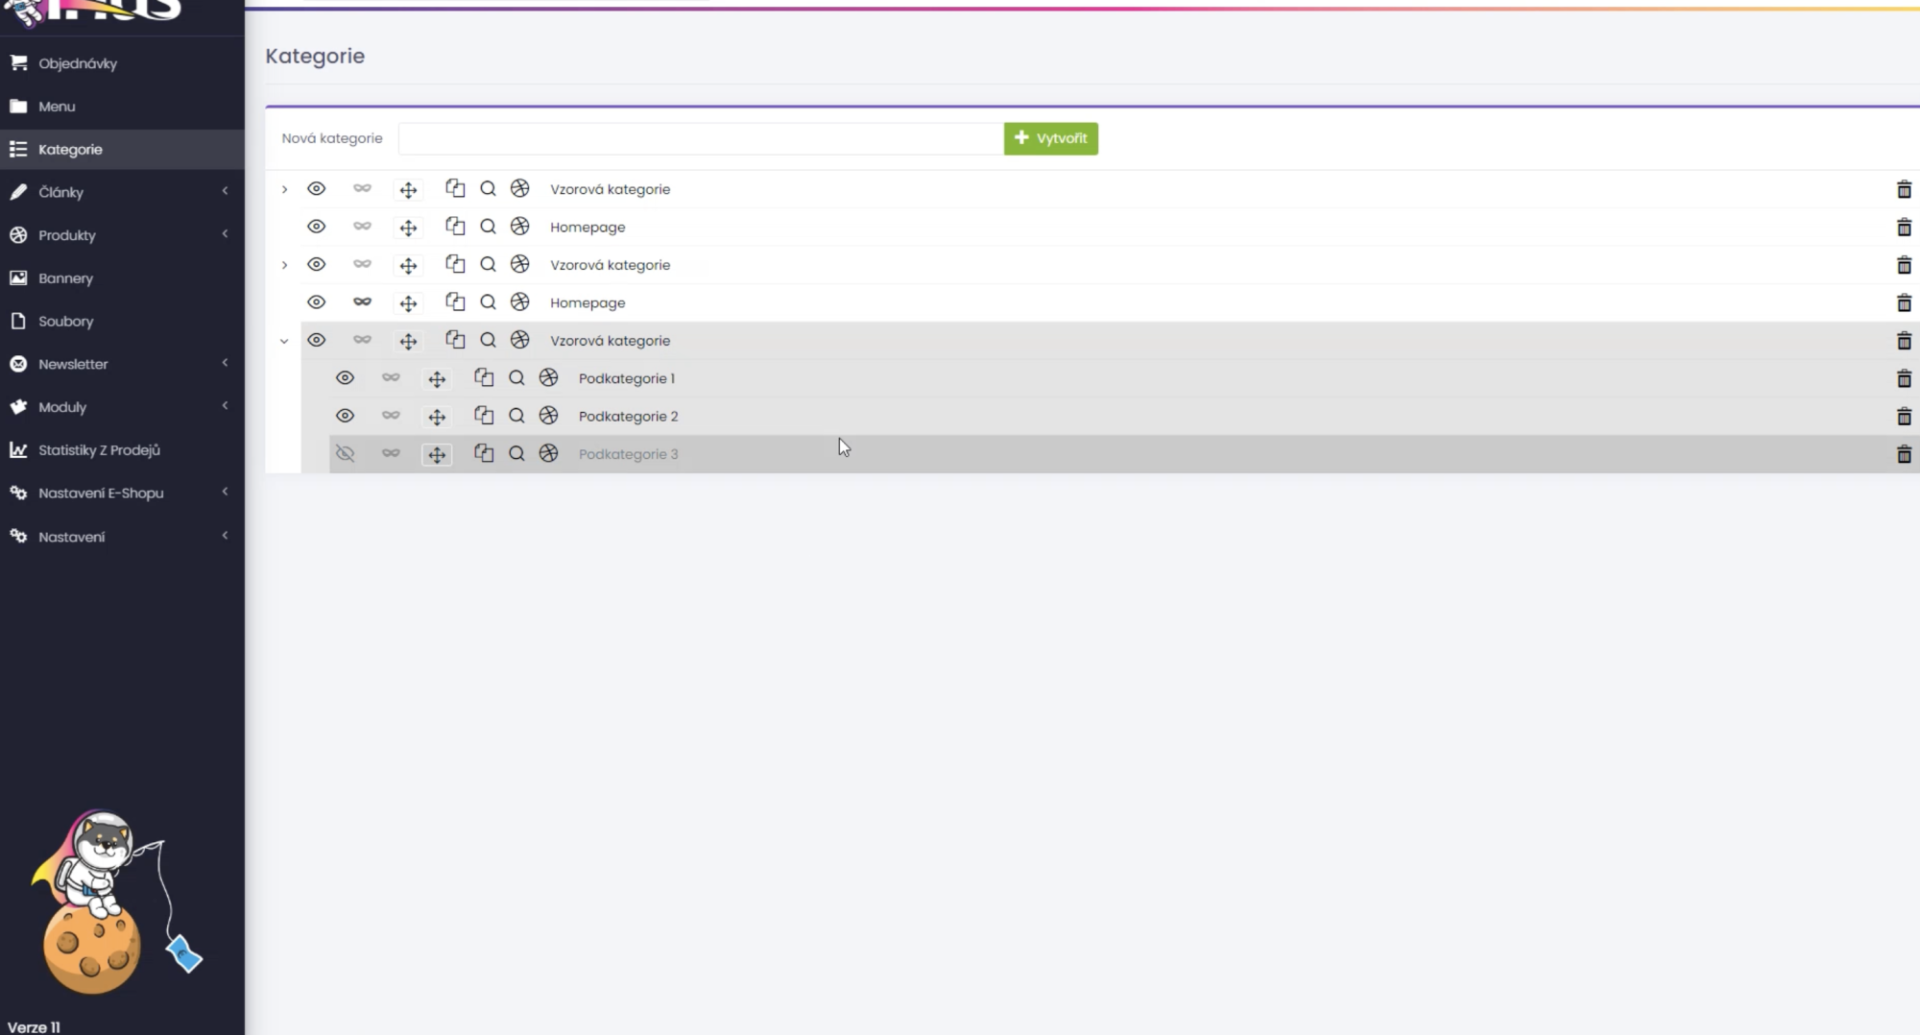Hide Podkategorie 1 with its eye icon

point(345,378)
